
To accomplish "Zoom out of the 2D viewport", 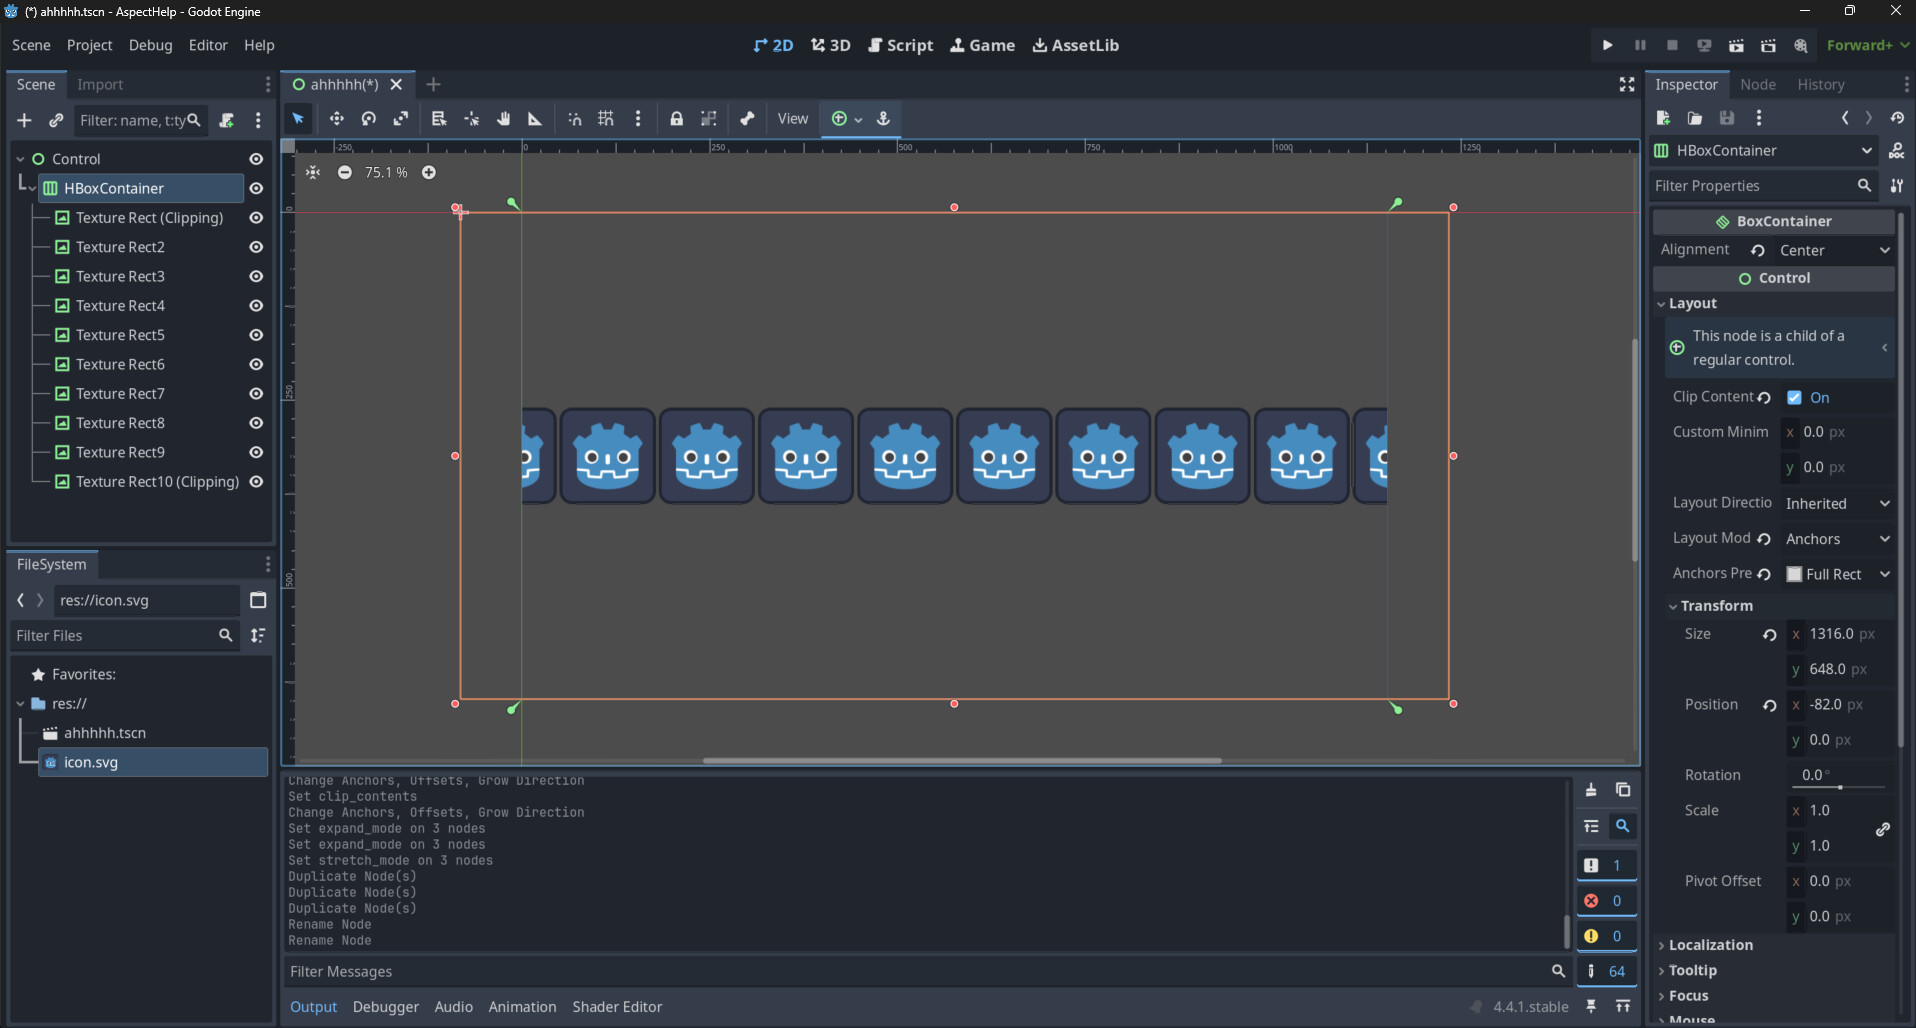I will click(345, 173).
